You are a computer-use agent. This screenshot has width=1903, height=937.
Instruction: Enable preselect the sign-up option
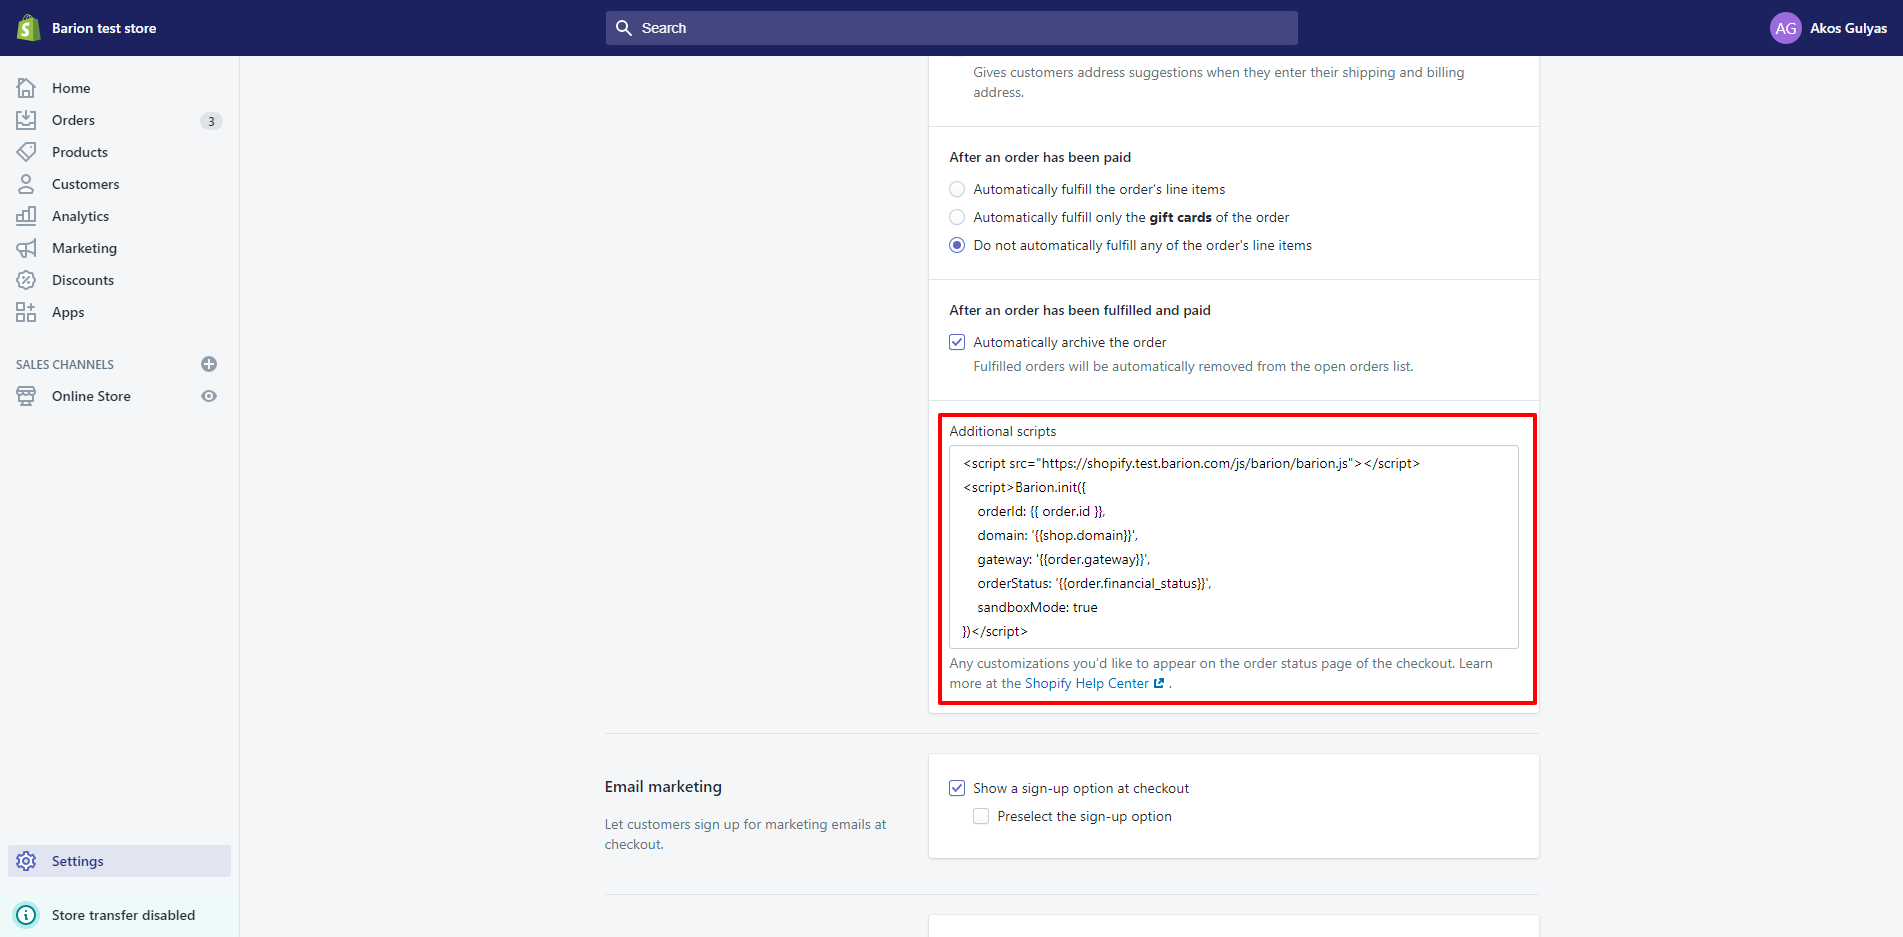(981, 816)
